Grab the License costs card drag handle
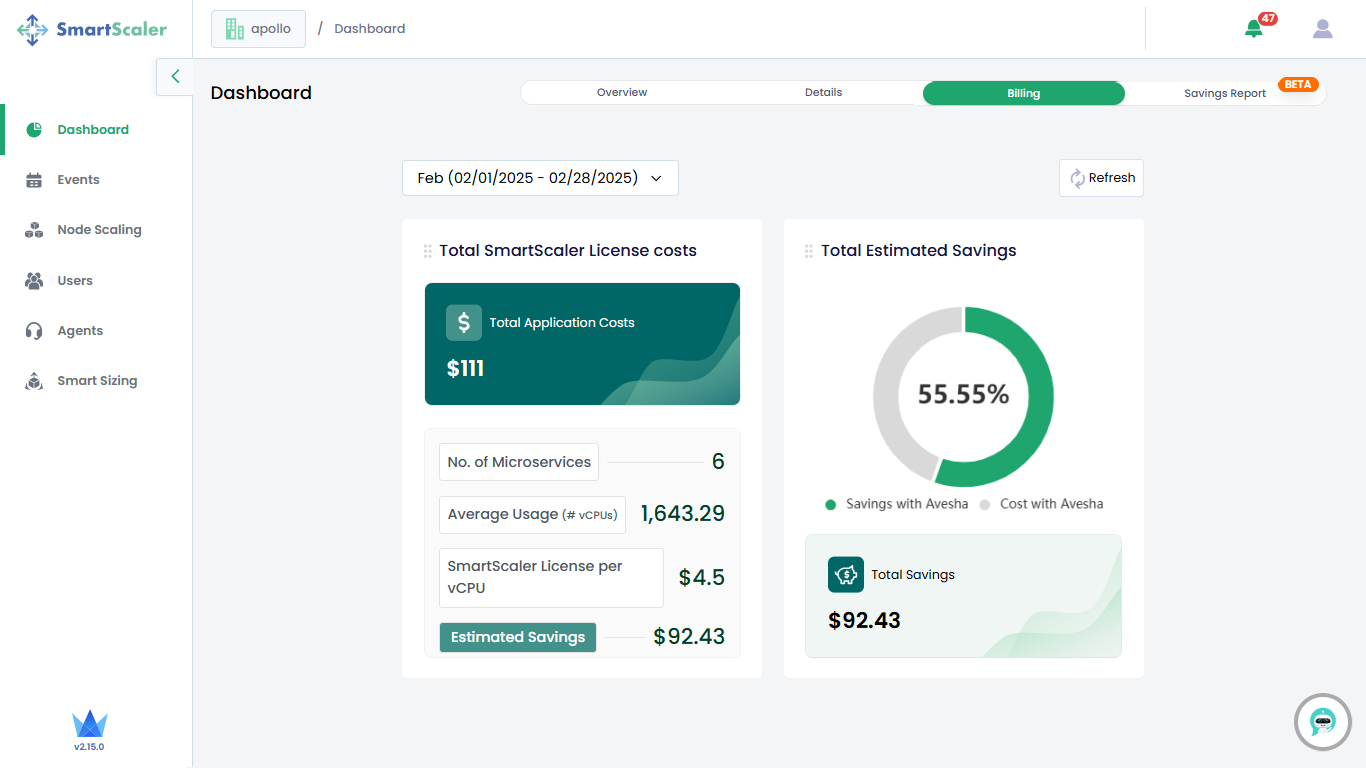Viewport: 1366px width, 768px height. [x=428, y=251]
